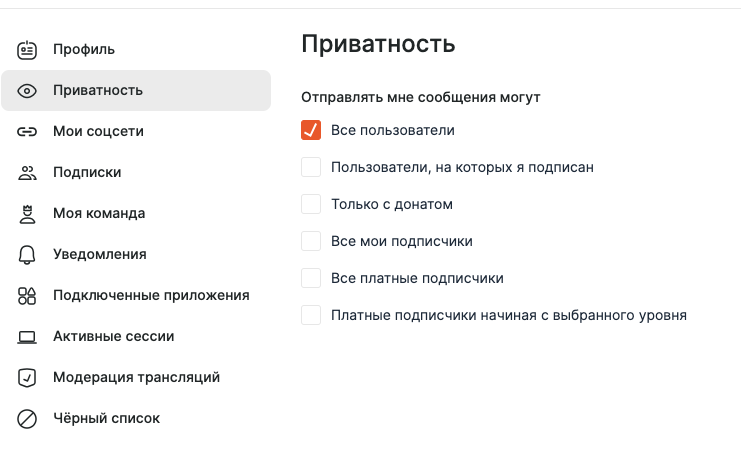Click the bell icon for Уведомления
Image resolution: width=741 pixels, height=472 pixels.
pyautogui.click(x=27, y=255)
